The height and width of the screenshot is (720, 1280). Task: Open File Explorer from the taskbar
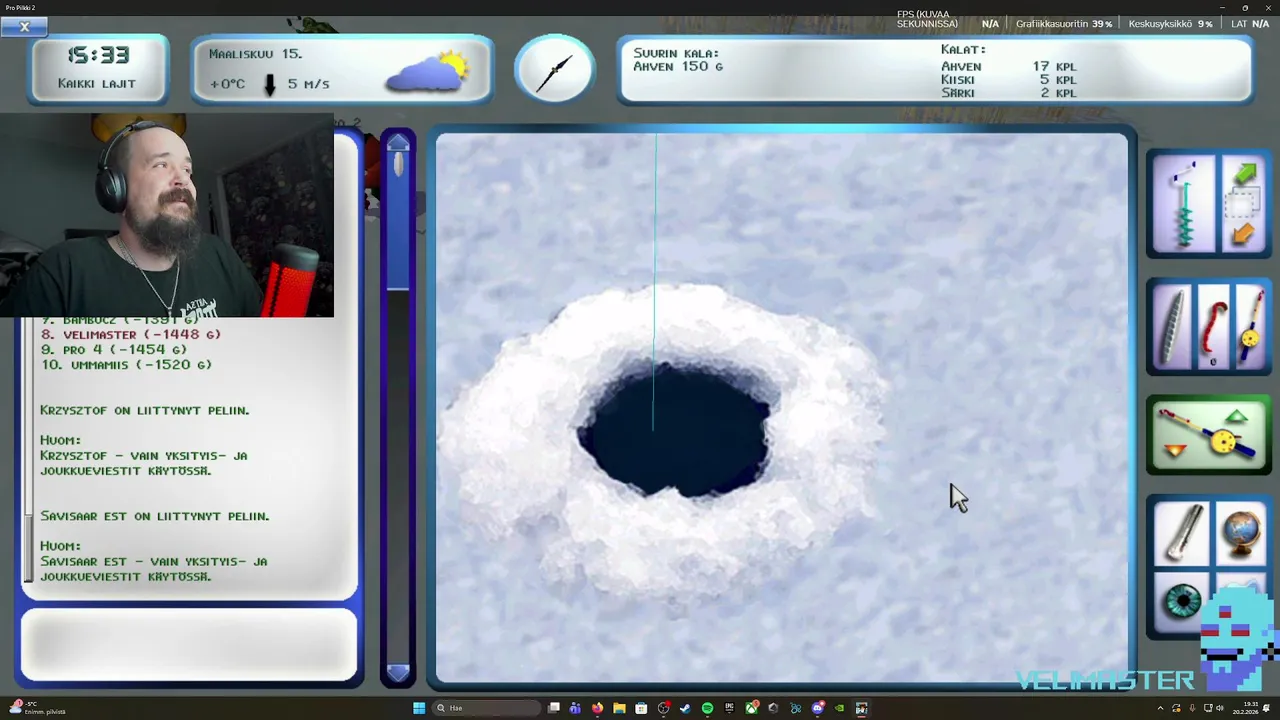(619, 708)
